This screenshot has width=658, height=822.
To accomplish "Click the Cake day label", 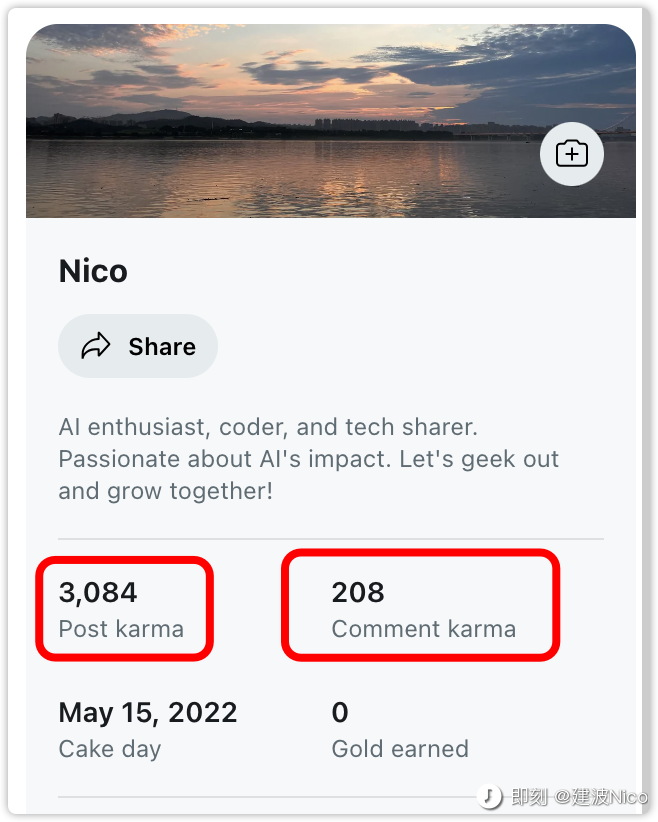I will click(x=110, y=749).
